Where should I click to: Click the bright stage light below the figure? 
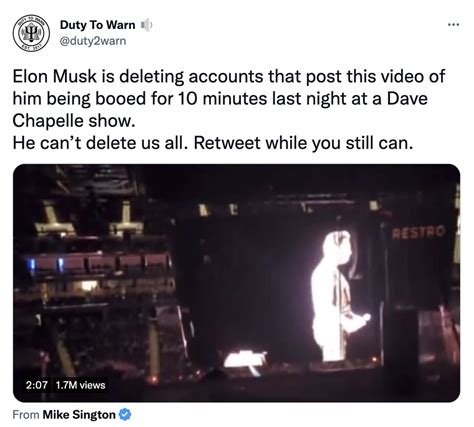(x=245, y=360)
